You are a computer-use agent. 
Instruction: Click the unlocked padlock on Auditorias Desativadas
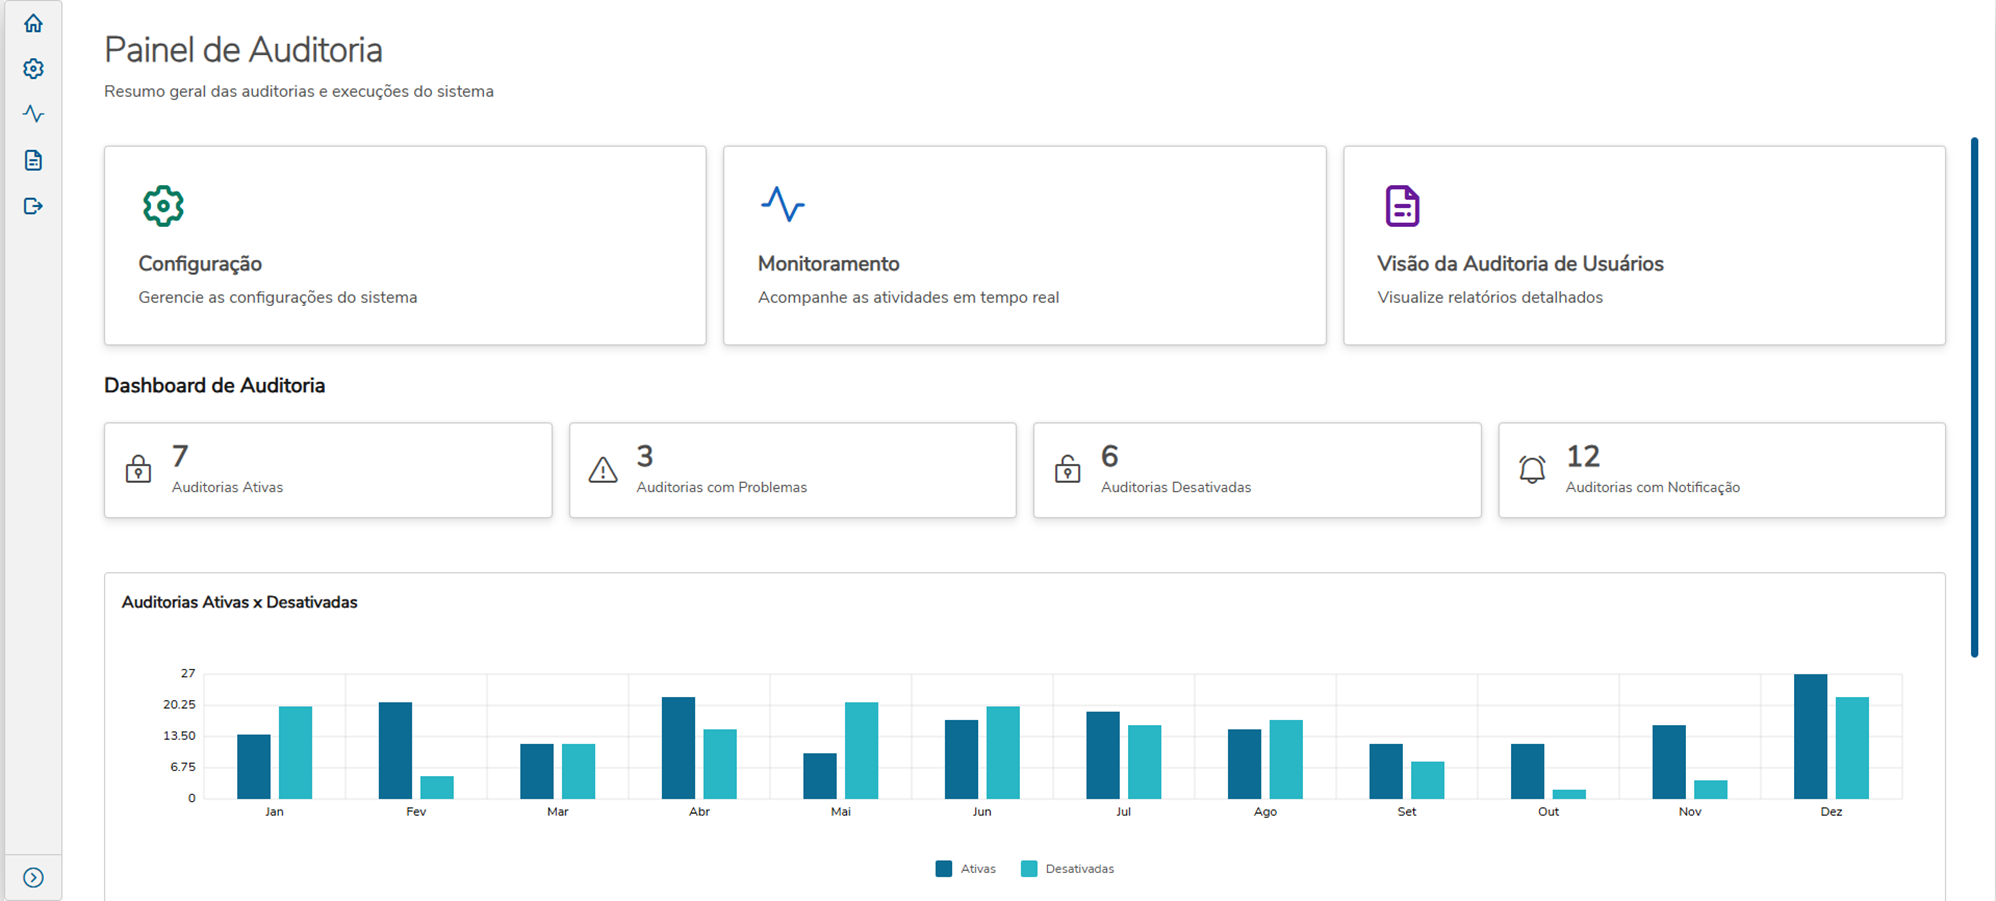[x=1068, y=469]
